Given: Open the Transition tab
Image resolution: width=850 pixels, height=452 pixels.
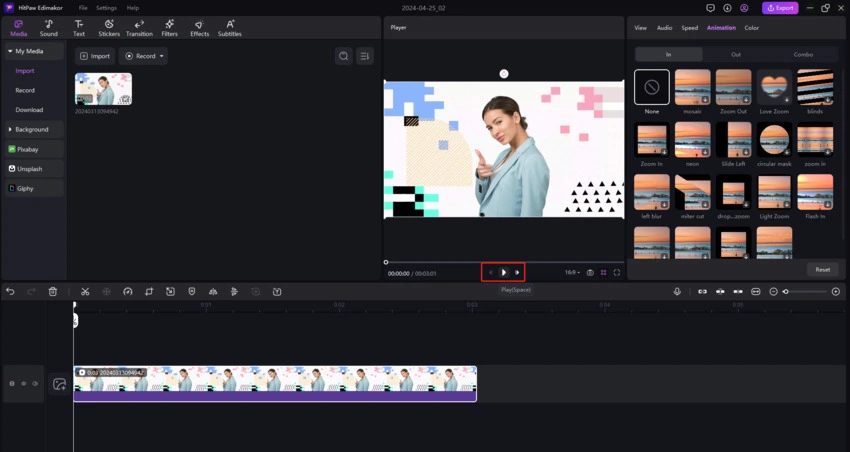Looking at the screenshot, I should (139, 28).
